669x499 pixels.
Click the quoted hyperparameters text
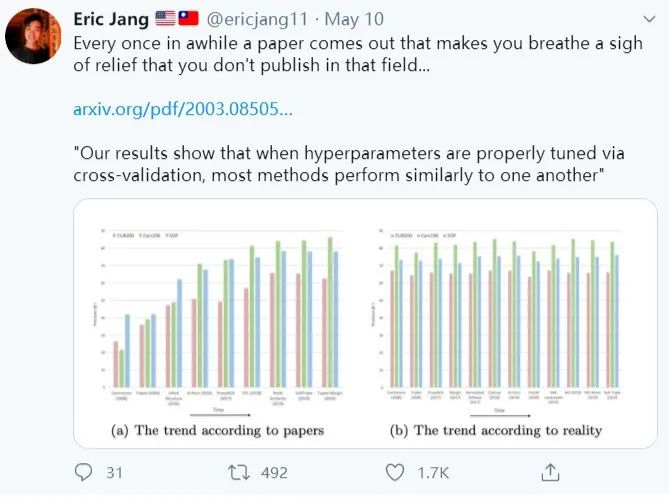[x=349, y=164]
